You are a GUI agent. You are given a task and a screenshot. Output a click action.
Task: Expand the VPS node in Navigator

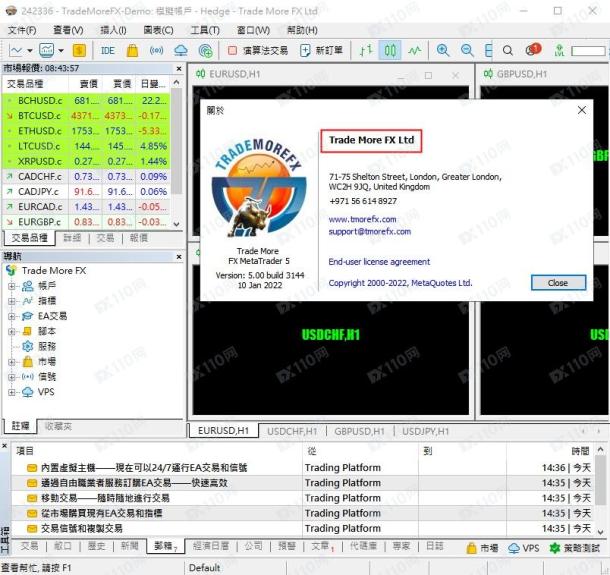tap(12, 392)
